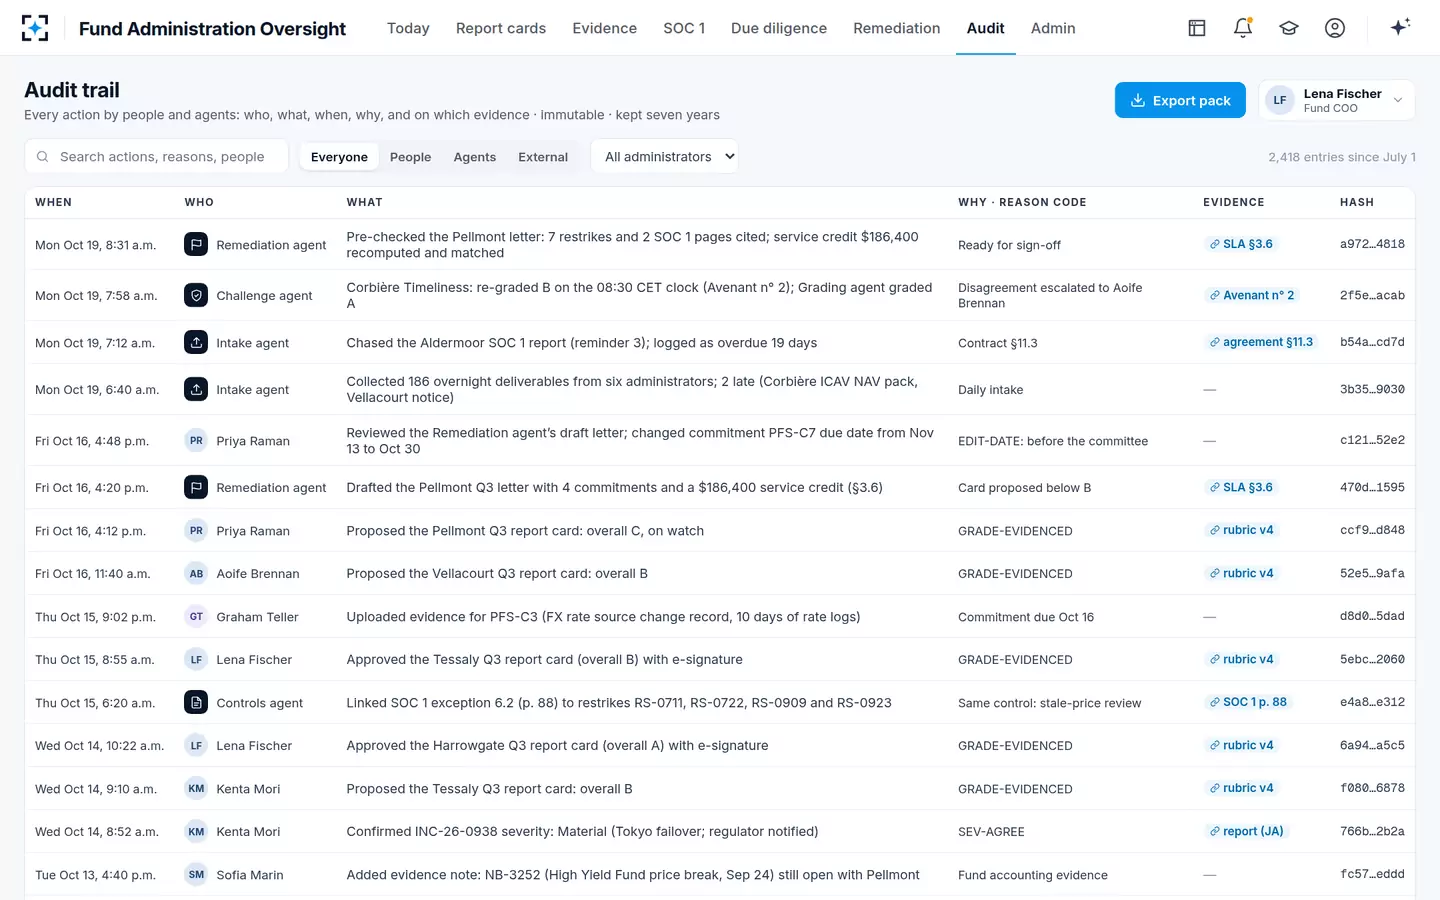Go to the SOC 1 tab
This screenshot has height=900, width=1440.
point(684,28)
